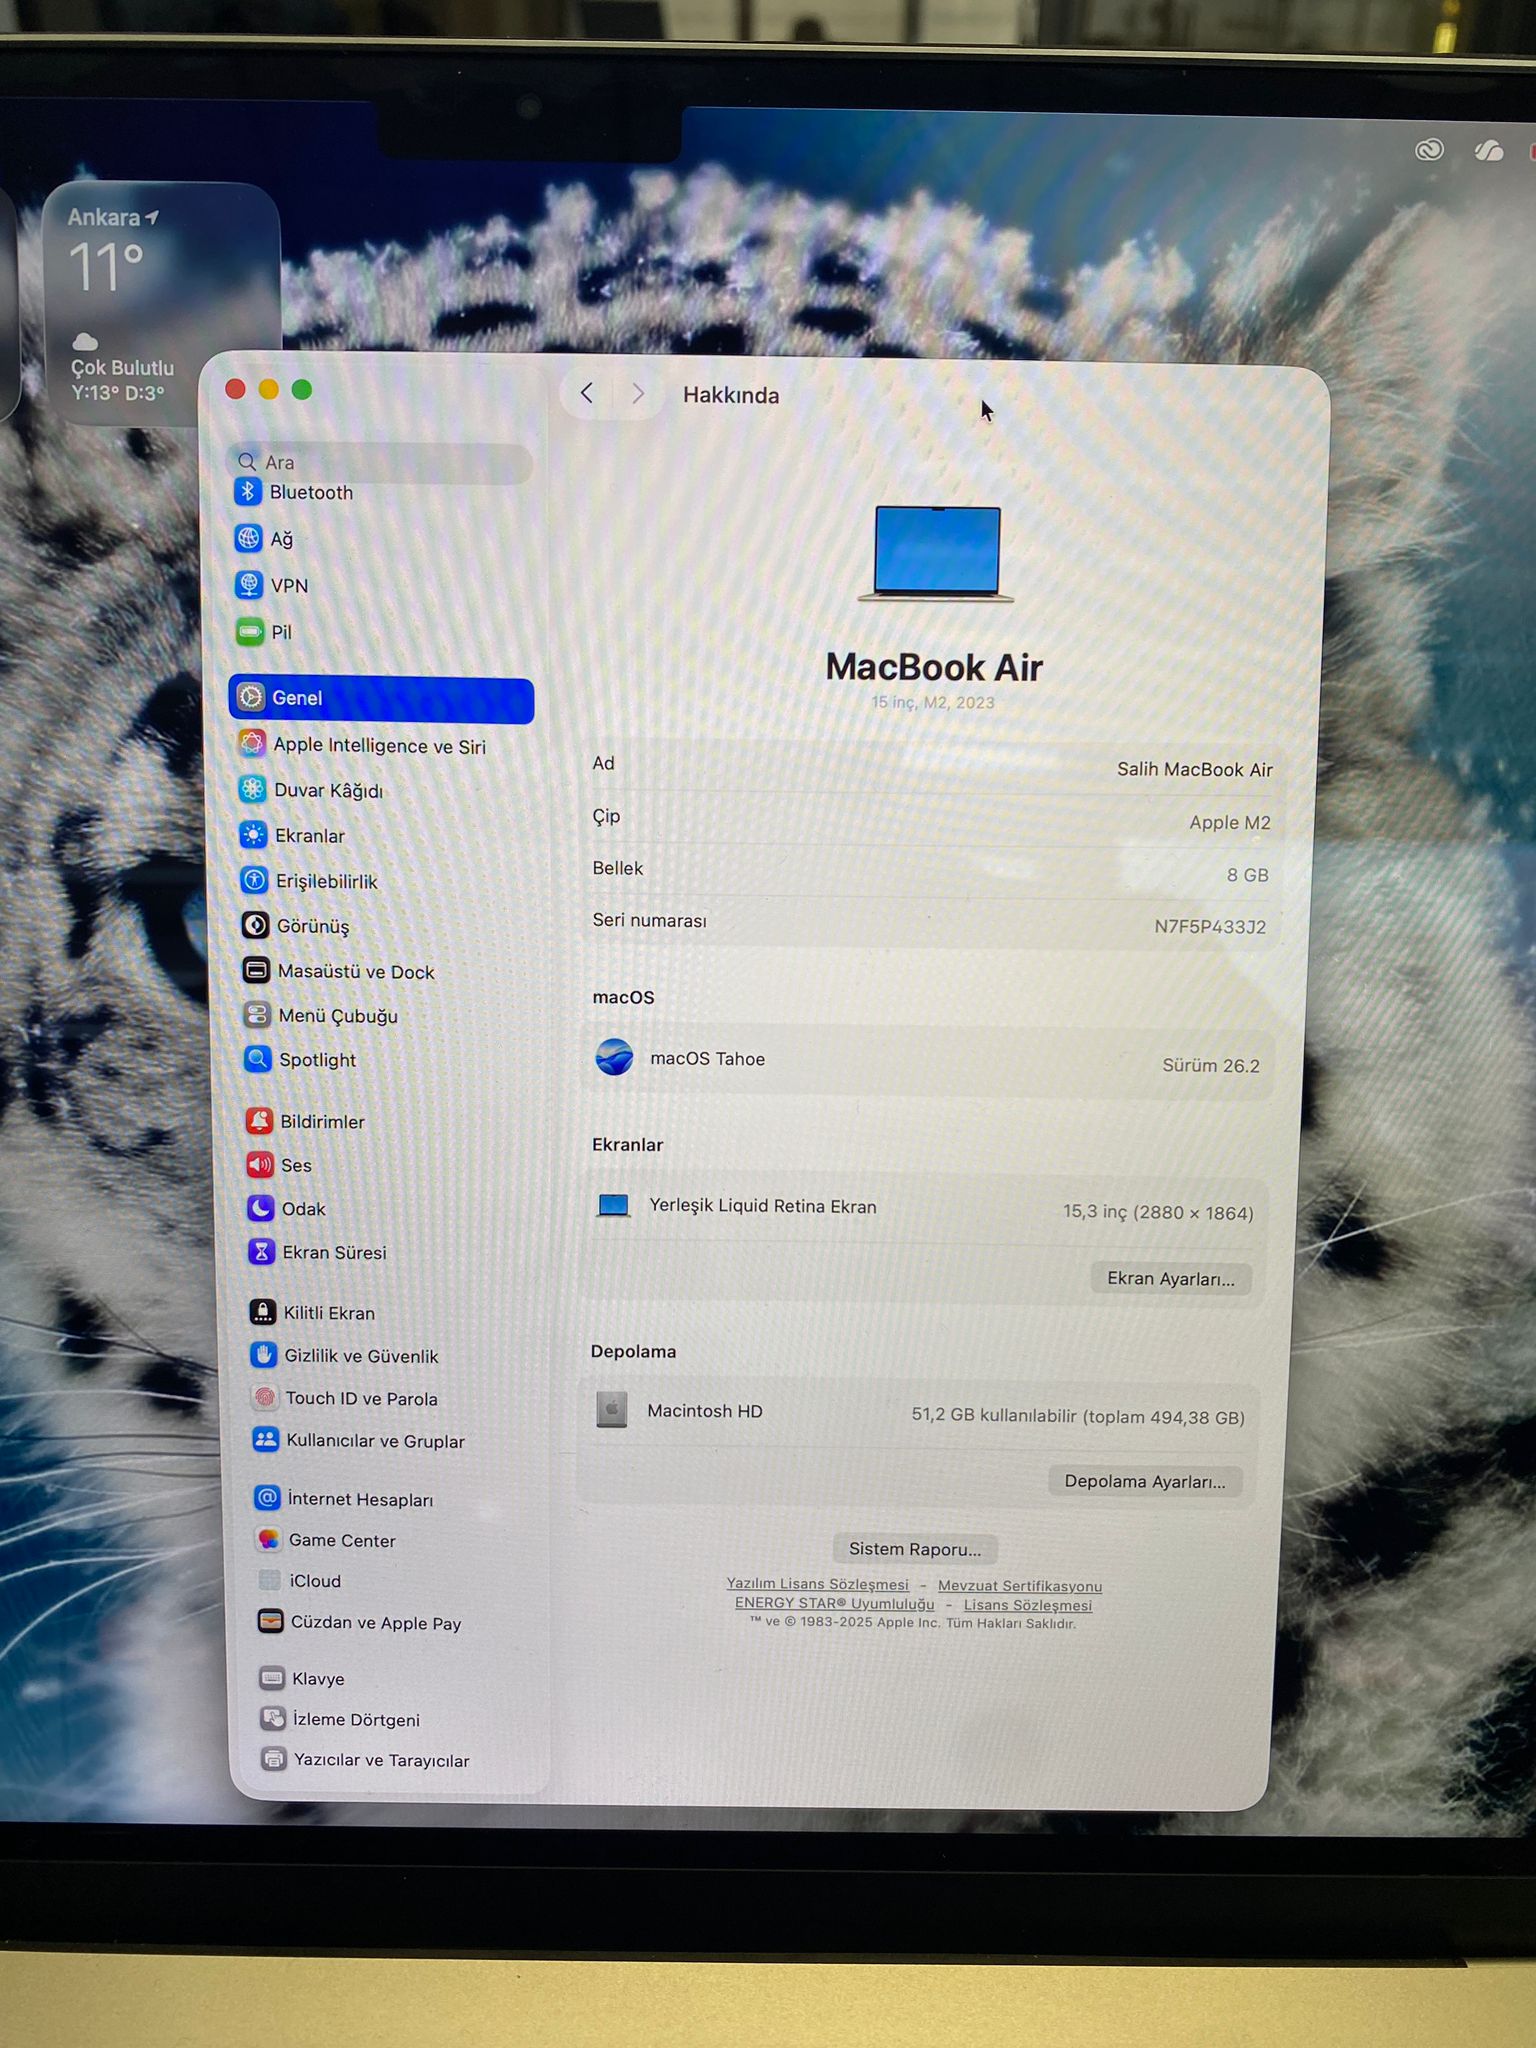Open the Lisans Sözleşmesi link
This screenshot has width=1536, height=2048.
coord(1028,1605)
